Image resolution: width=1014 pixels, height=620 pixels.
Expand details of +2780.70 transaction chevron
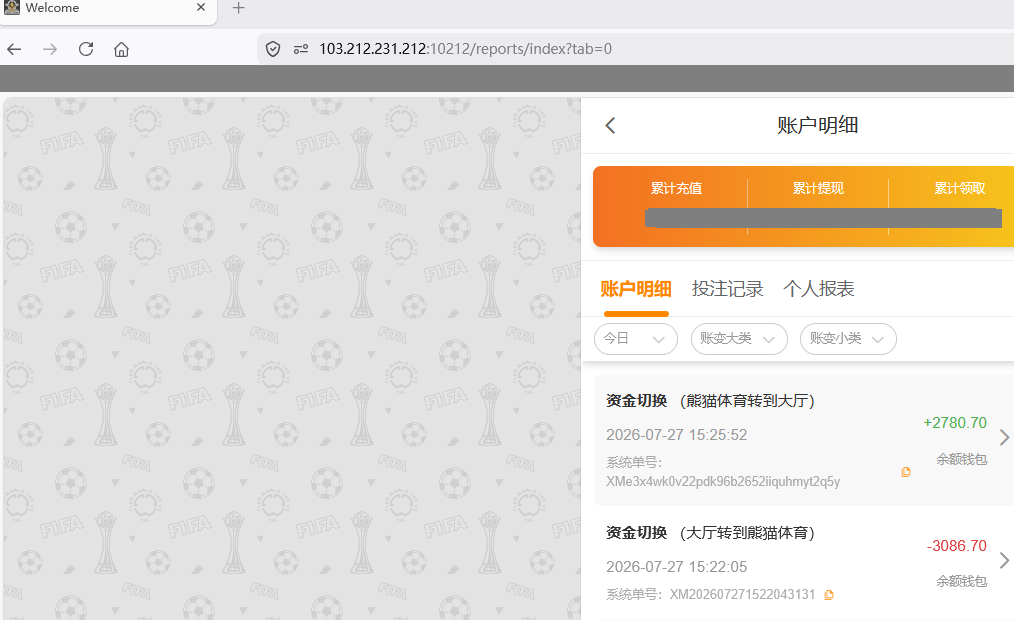[x=1004, y=438]
